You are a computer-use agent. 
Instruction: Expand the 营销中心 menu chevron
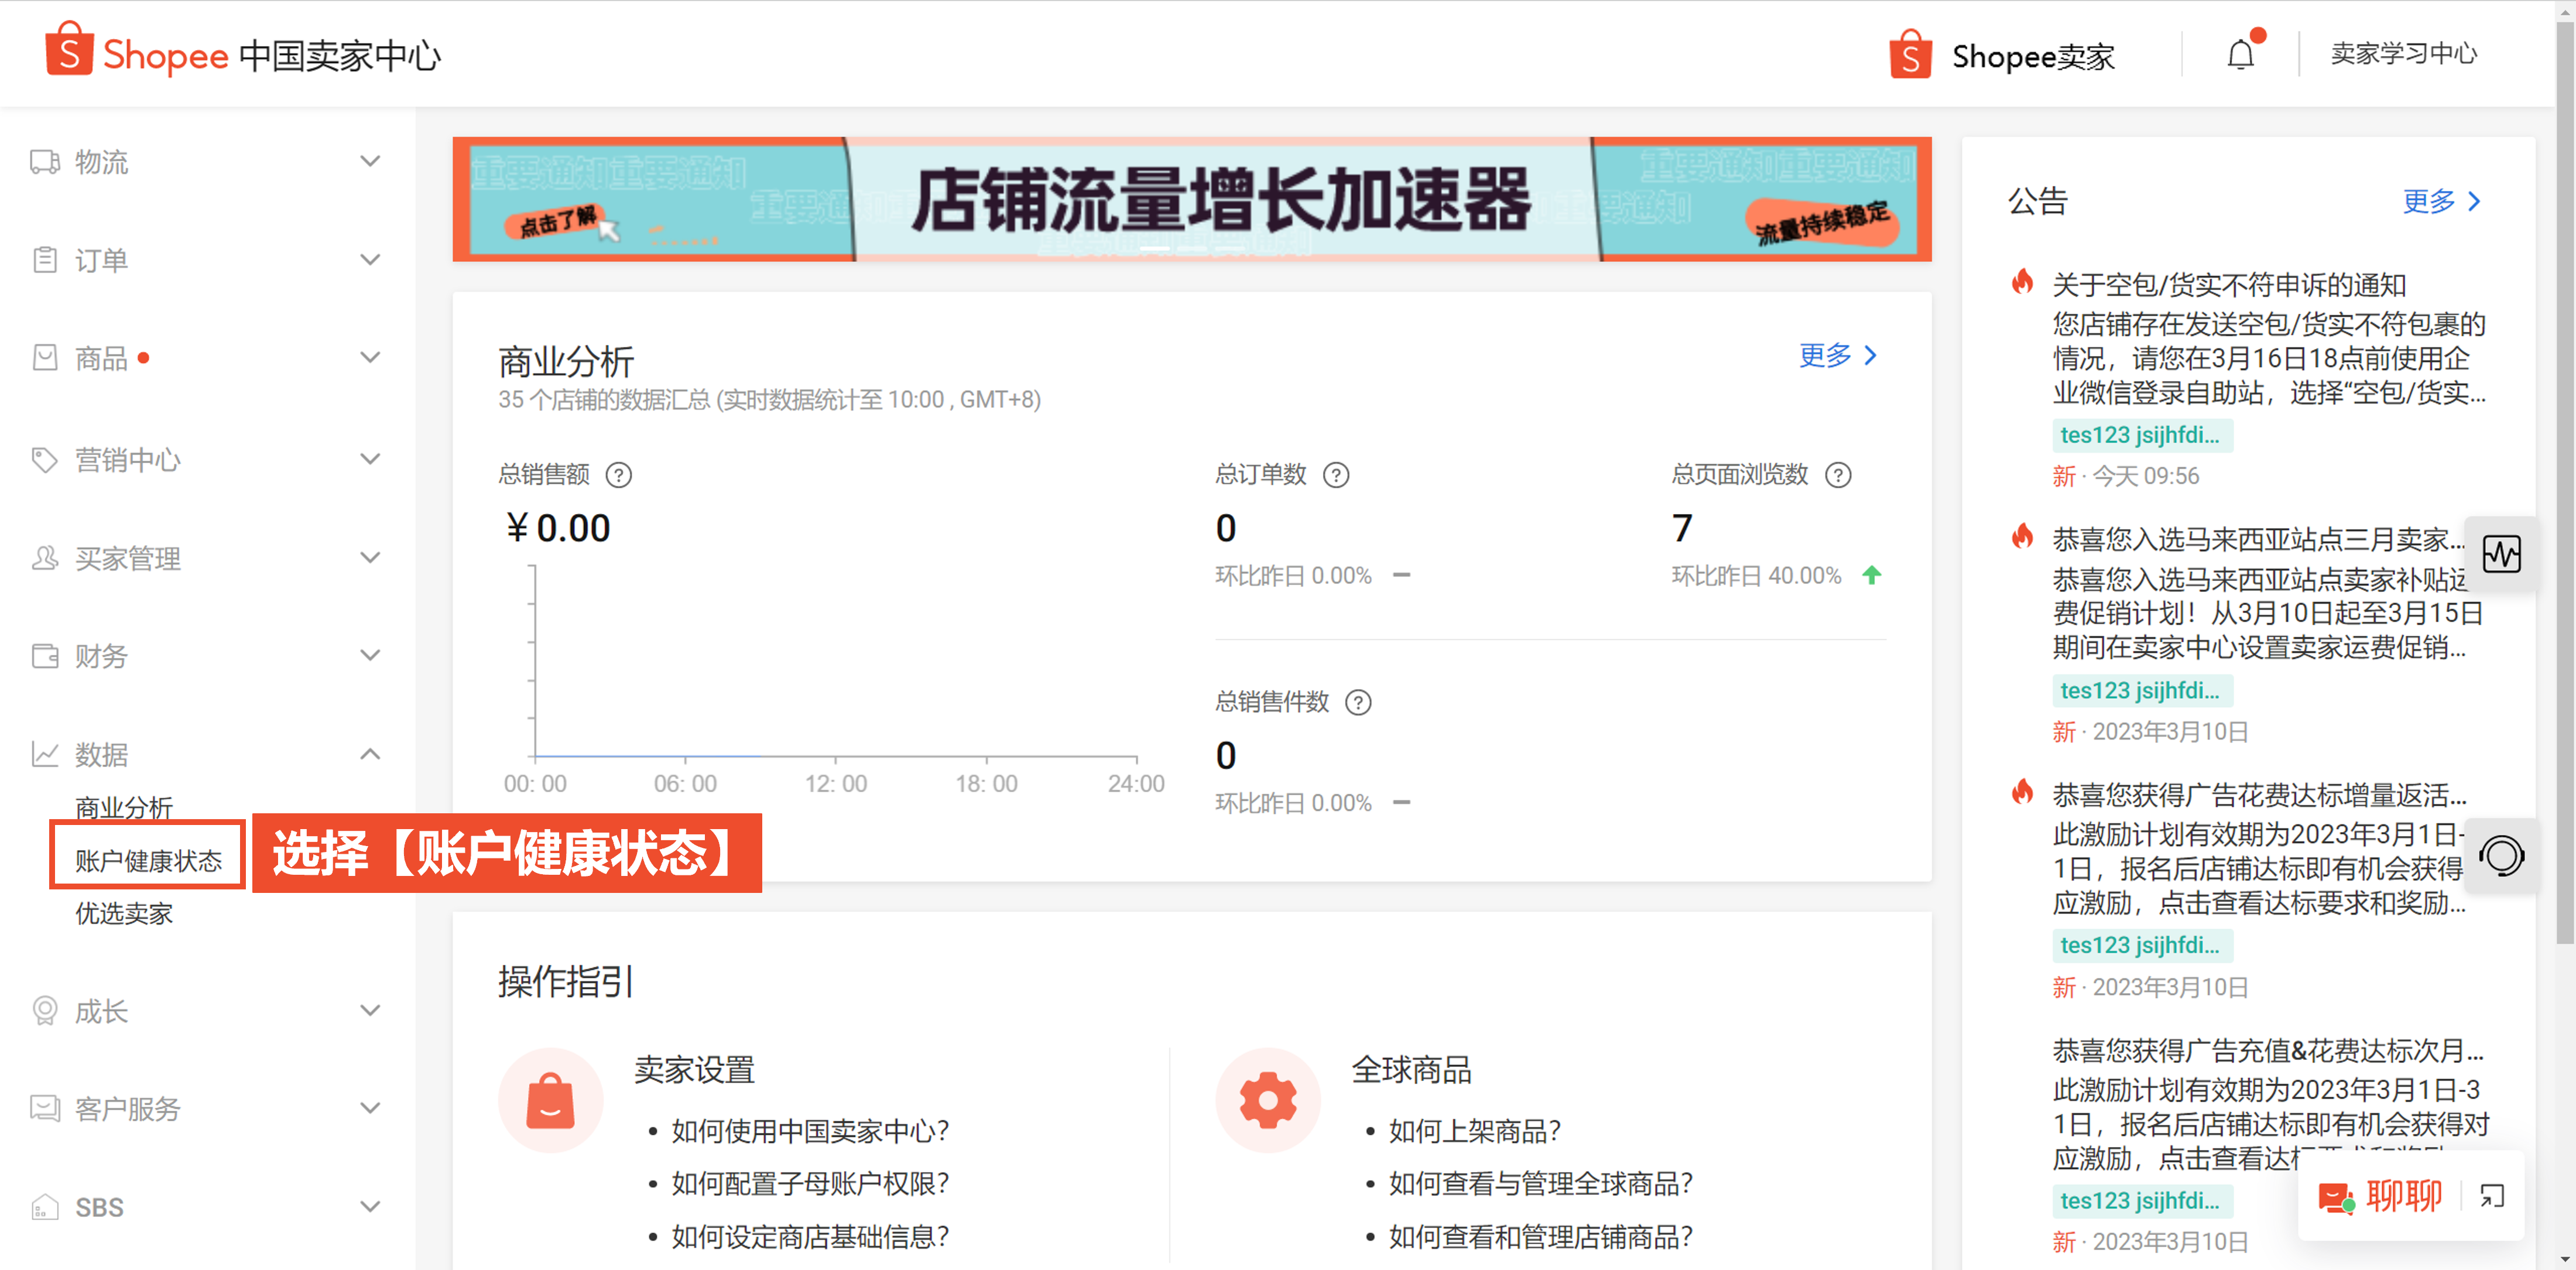[x=370, y=459]
